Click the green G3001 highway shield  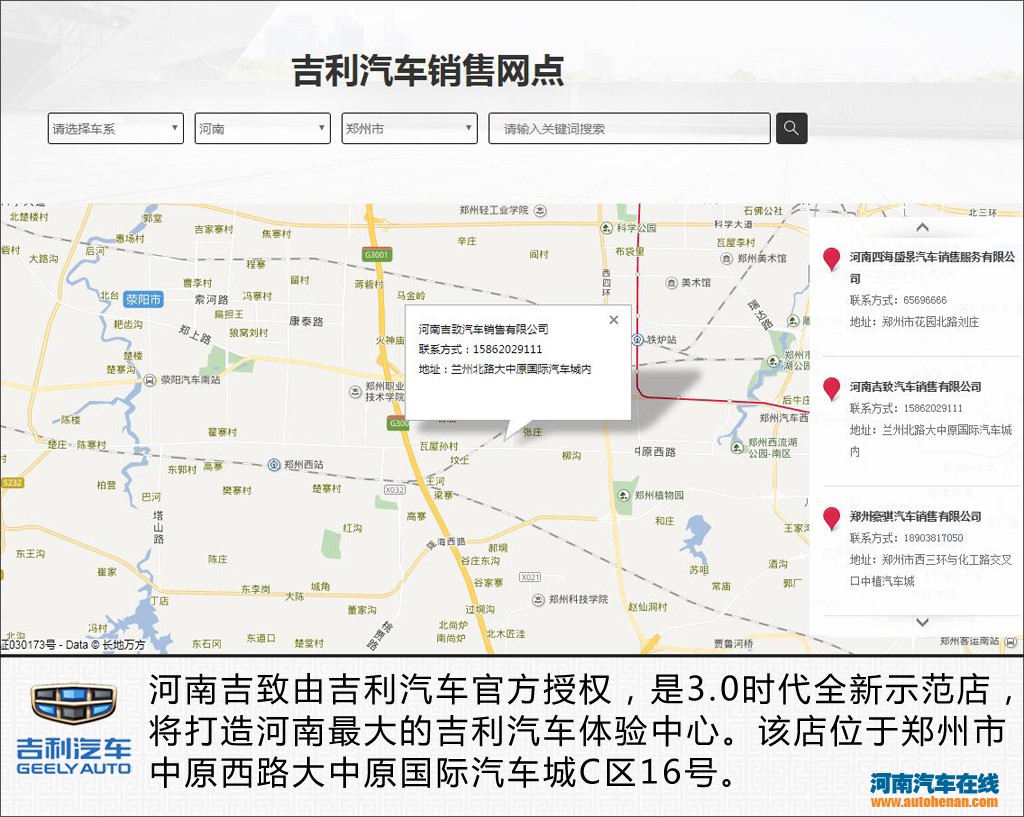[377, 255]
